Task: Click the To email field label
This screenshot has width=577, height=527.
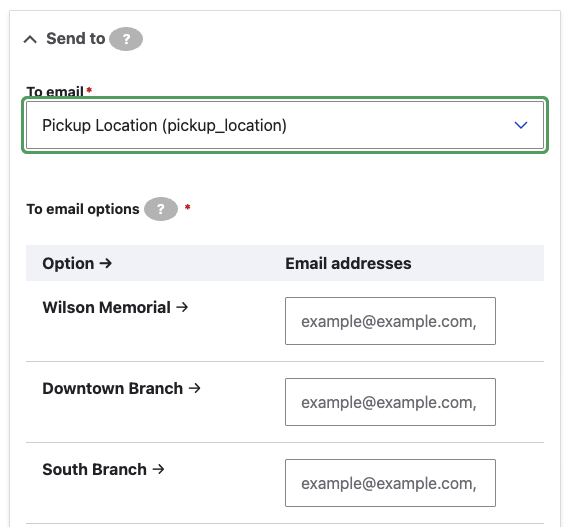Action: (x=55, y=91)
